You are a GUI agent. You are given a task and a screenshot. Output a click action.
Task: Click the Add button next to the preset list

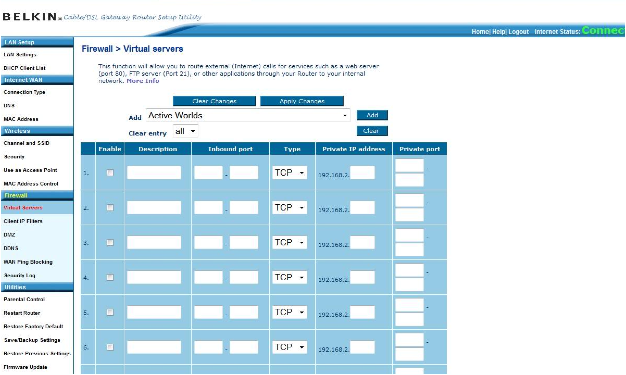click(372, 115)
